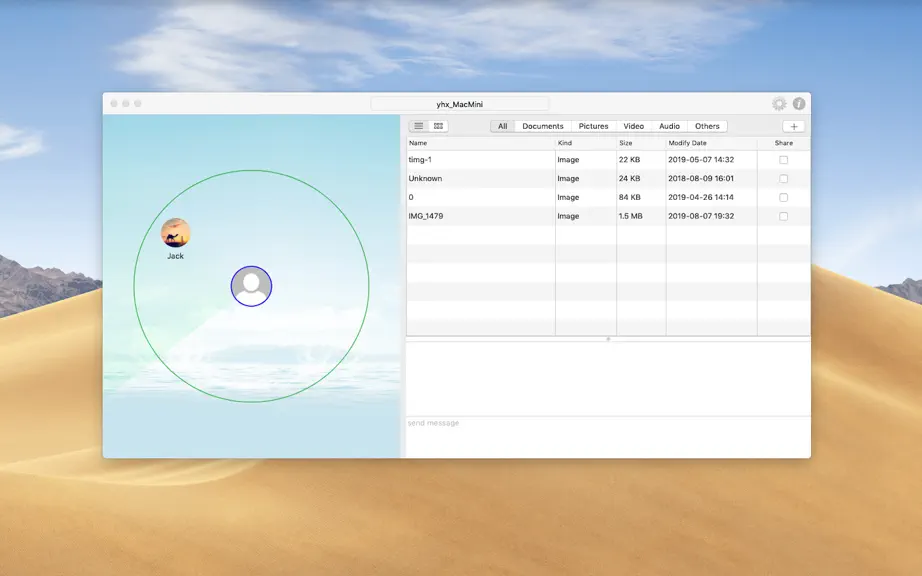This screenshot has width=922, height=576.
Task: Filter by the Video tab
Action: point(634,126)
